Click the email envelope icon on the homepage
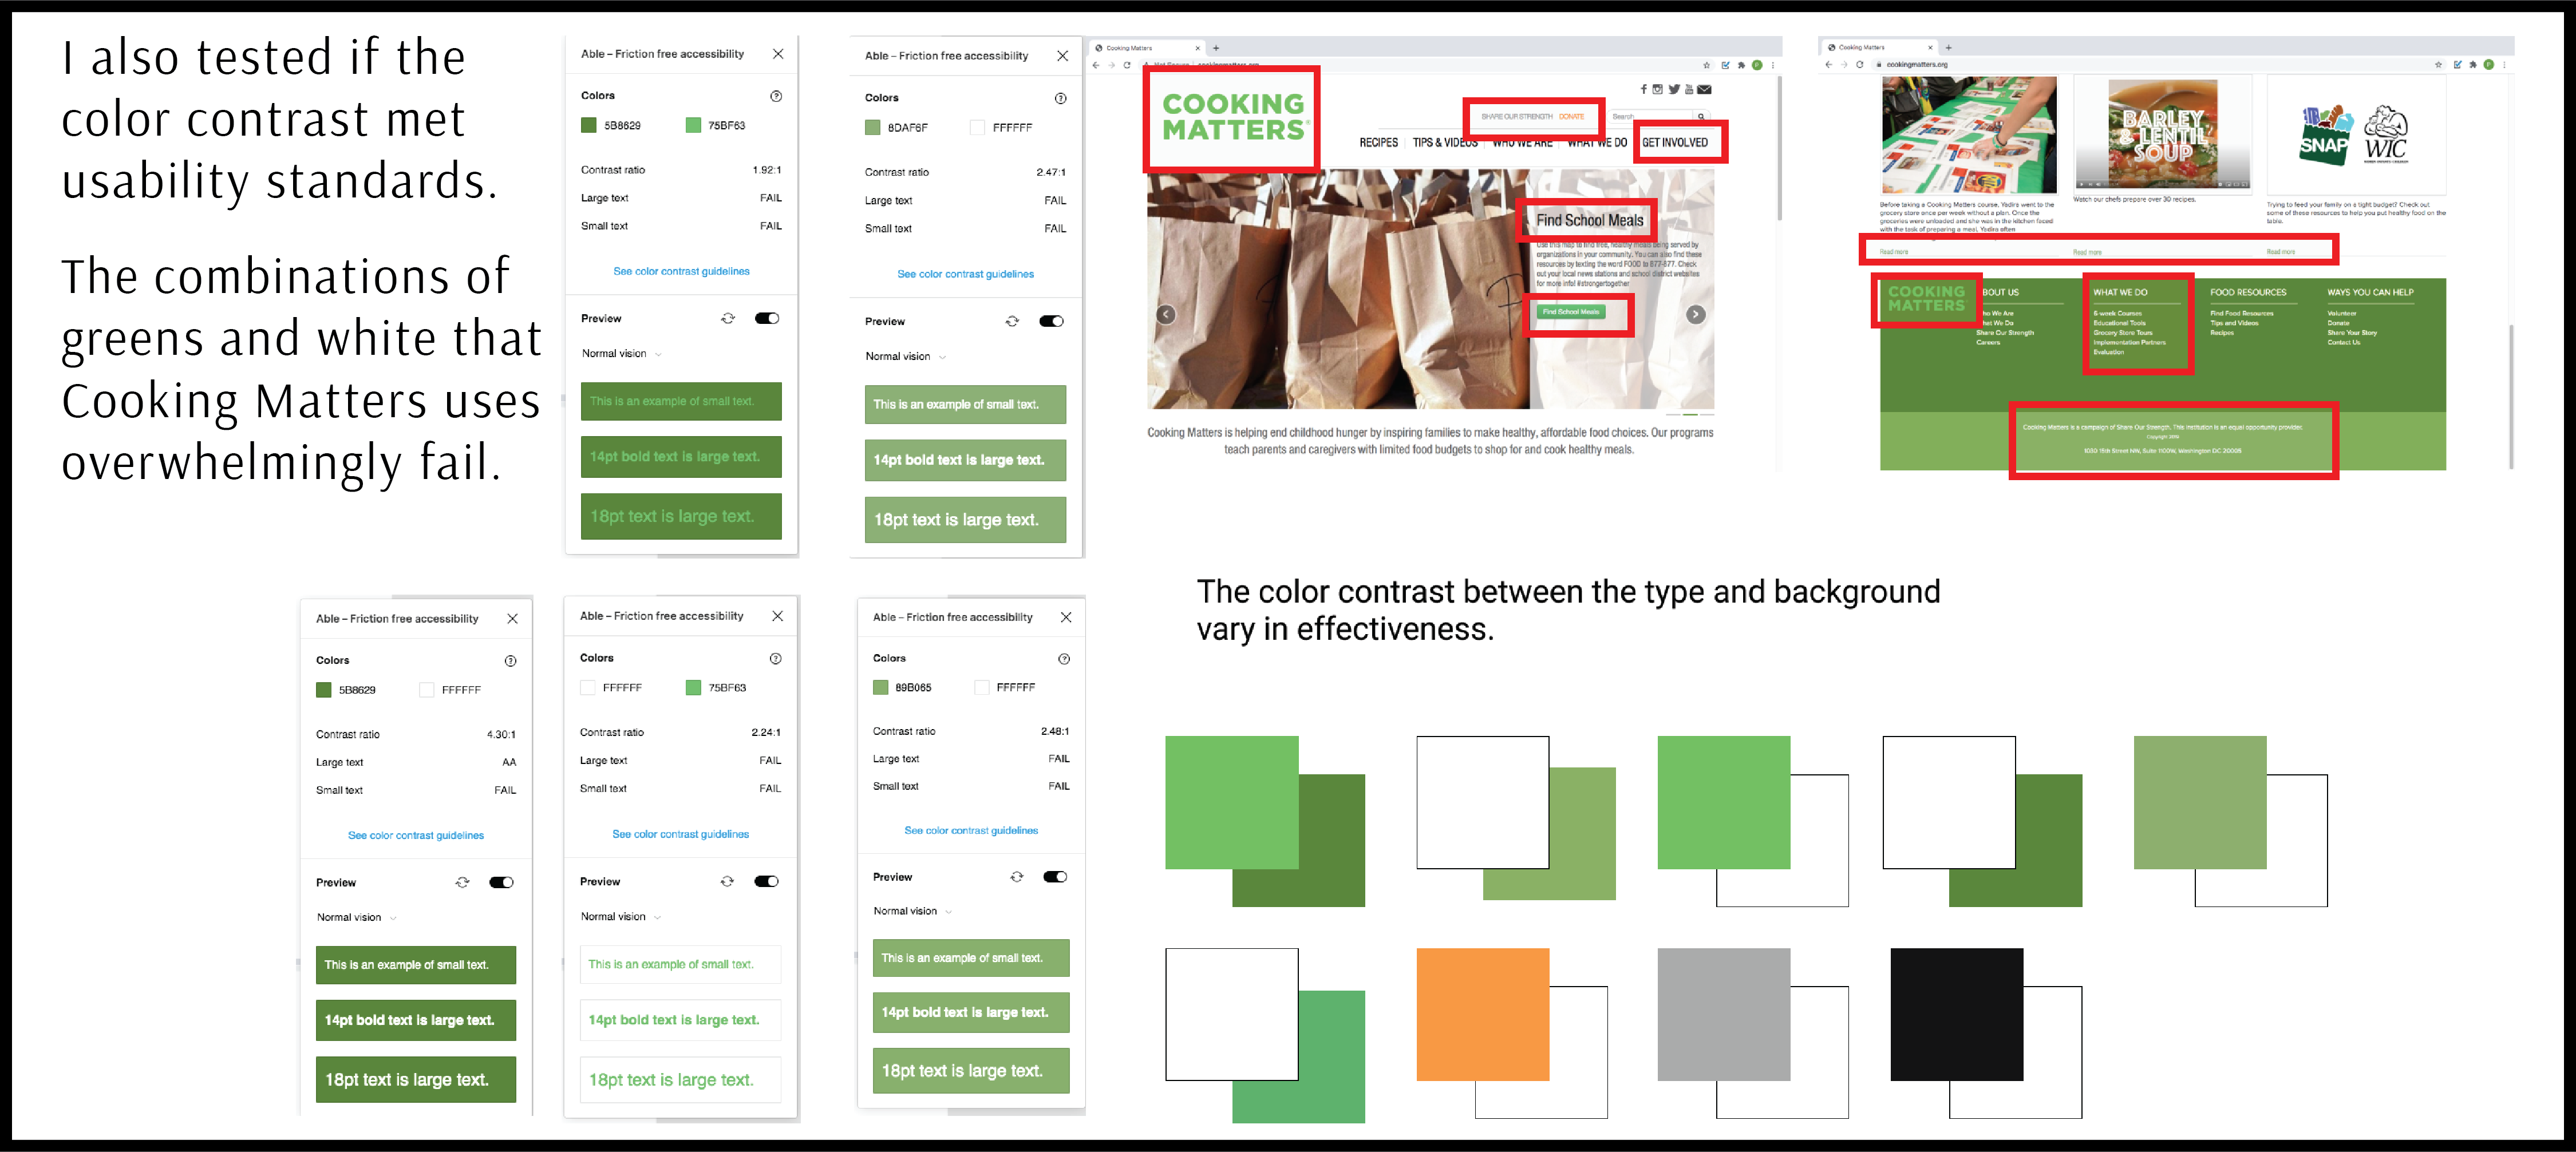 (x=1704, y=89)
